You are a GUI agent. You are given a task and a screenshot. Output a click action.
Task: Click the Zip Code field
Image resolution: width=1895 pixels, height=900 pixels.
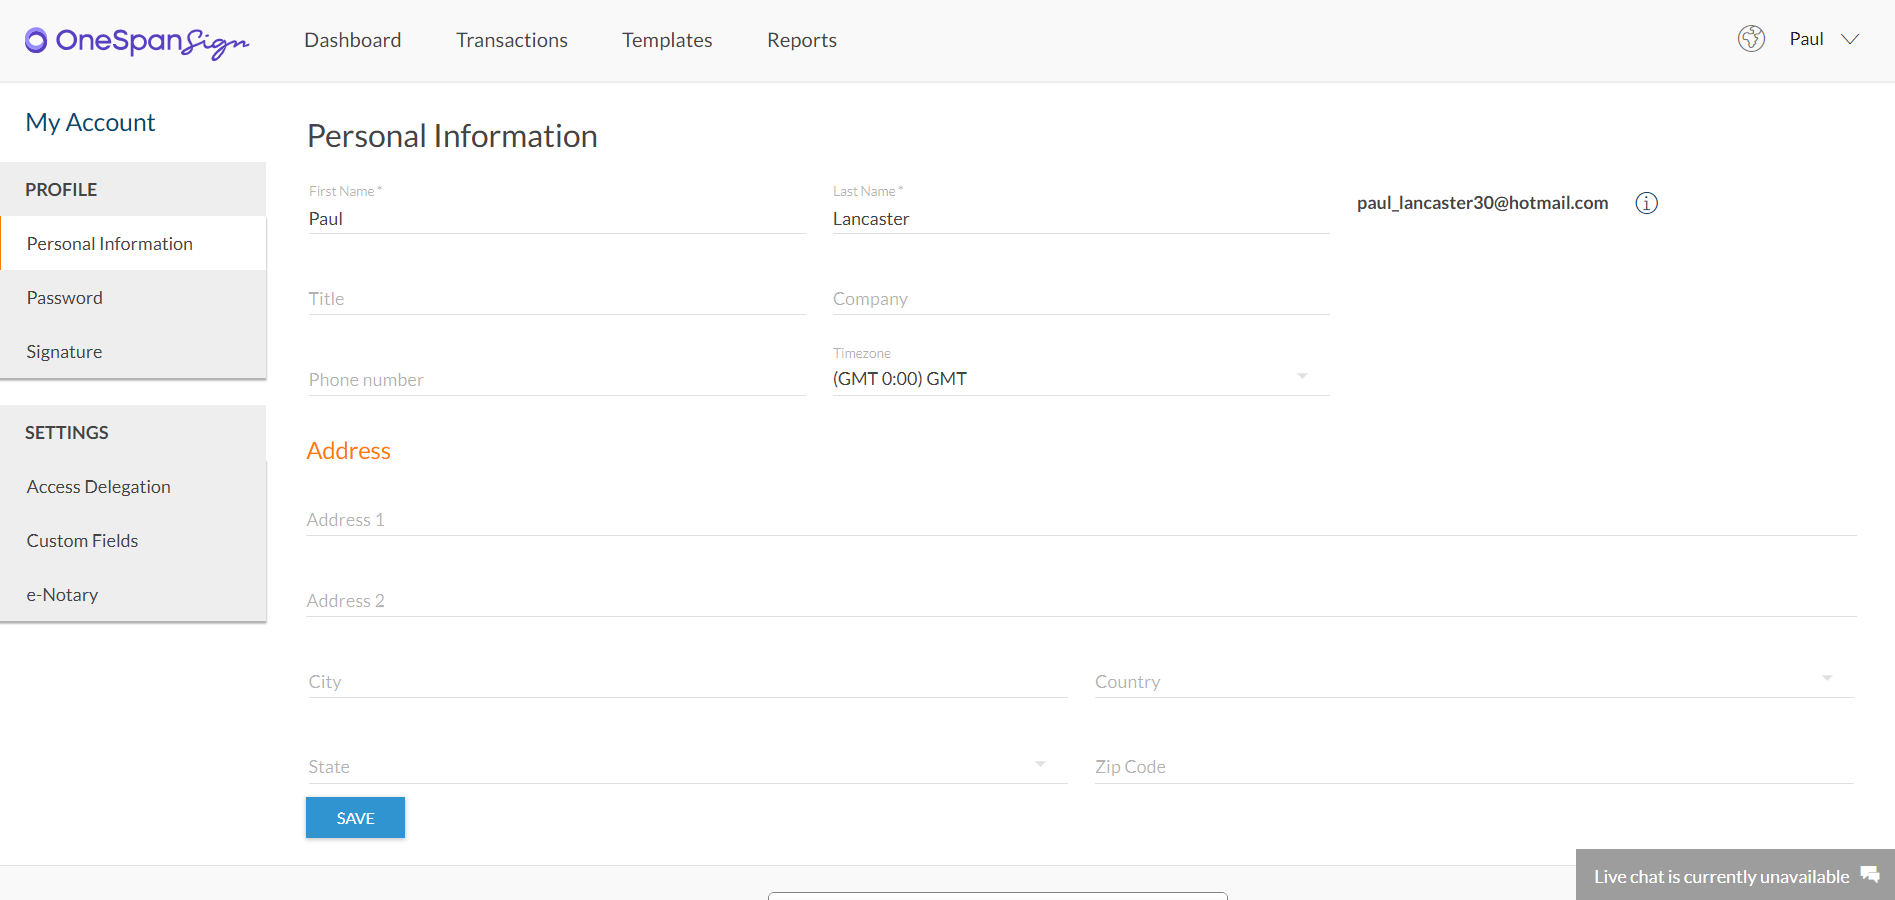coord(1474,766)
